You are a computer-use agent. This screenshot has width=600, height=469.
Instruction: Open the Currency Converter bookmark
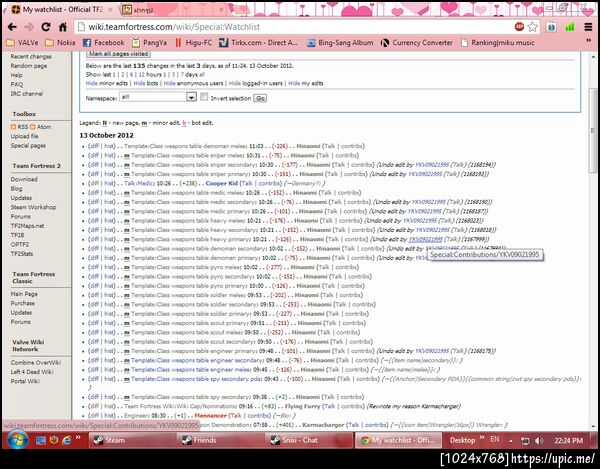417,42
